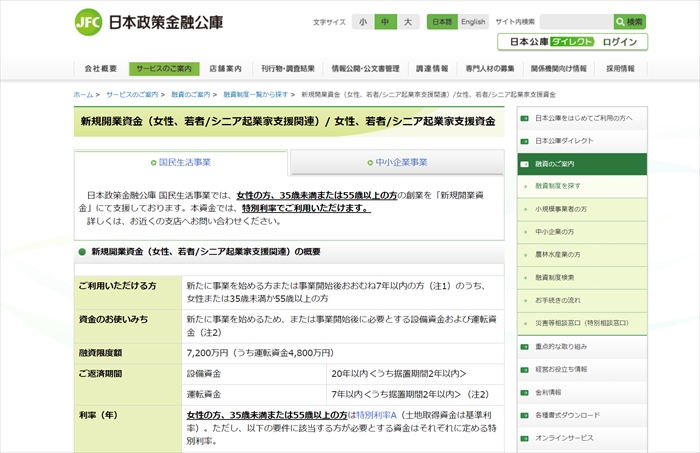
Task: Click the 日本公庫ダイレクト ログイン banner
Action: click(572, 42)
